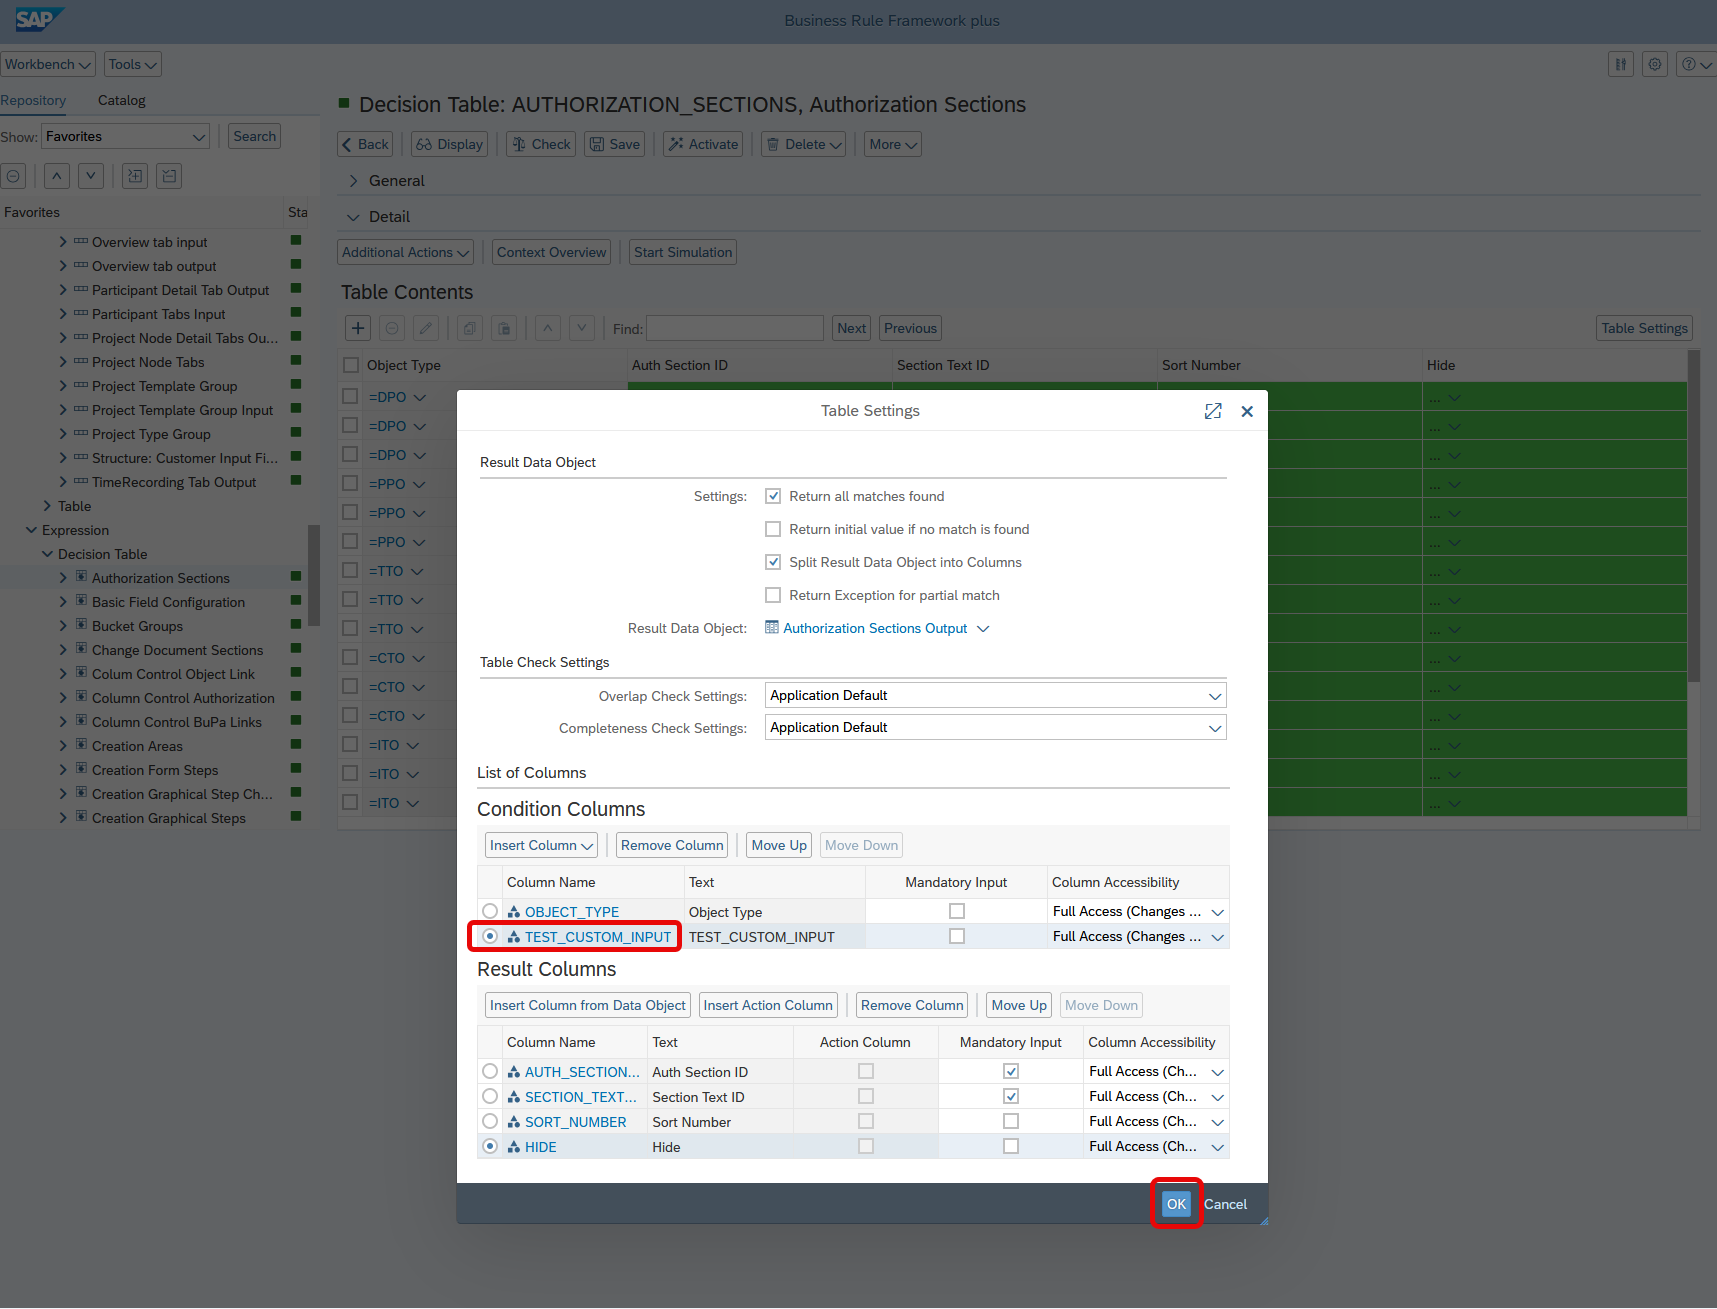This screenshot has height=1309, width=1717.
Task: Click the help question mark icon
Action: point(1689,64)
